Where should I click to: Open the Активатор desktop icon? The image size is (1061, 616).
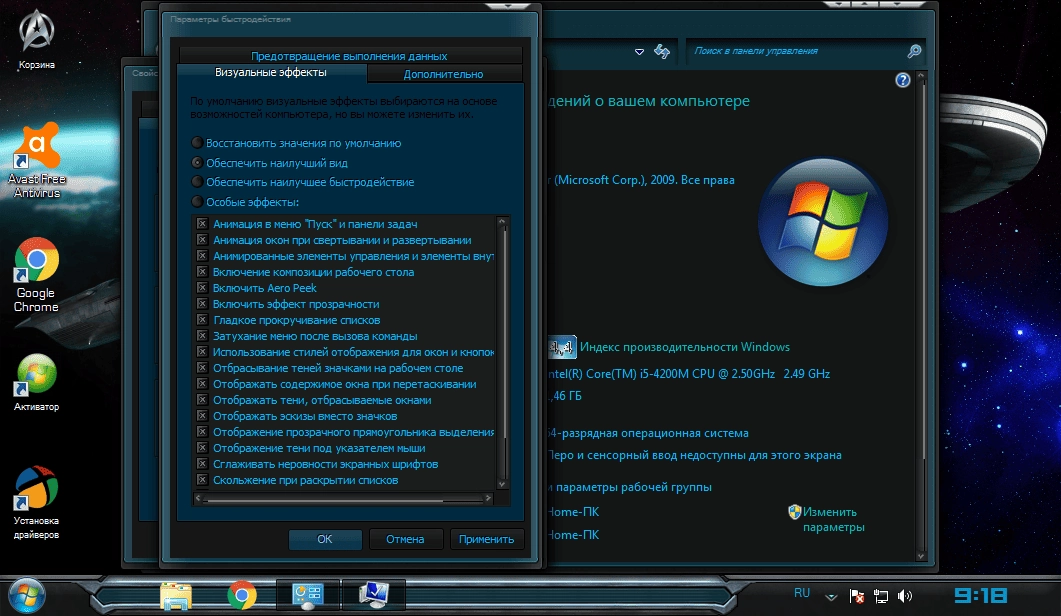[37, 382]
